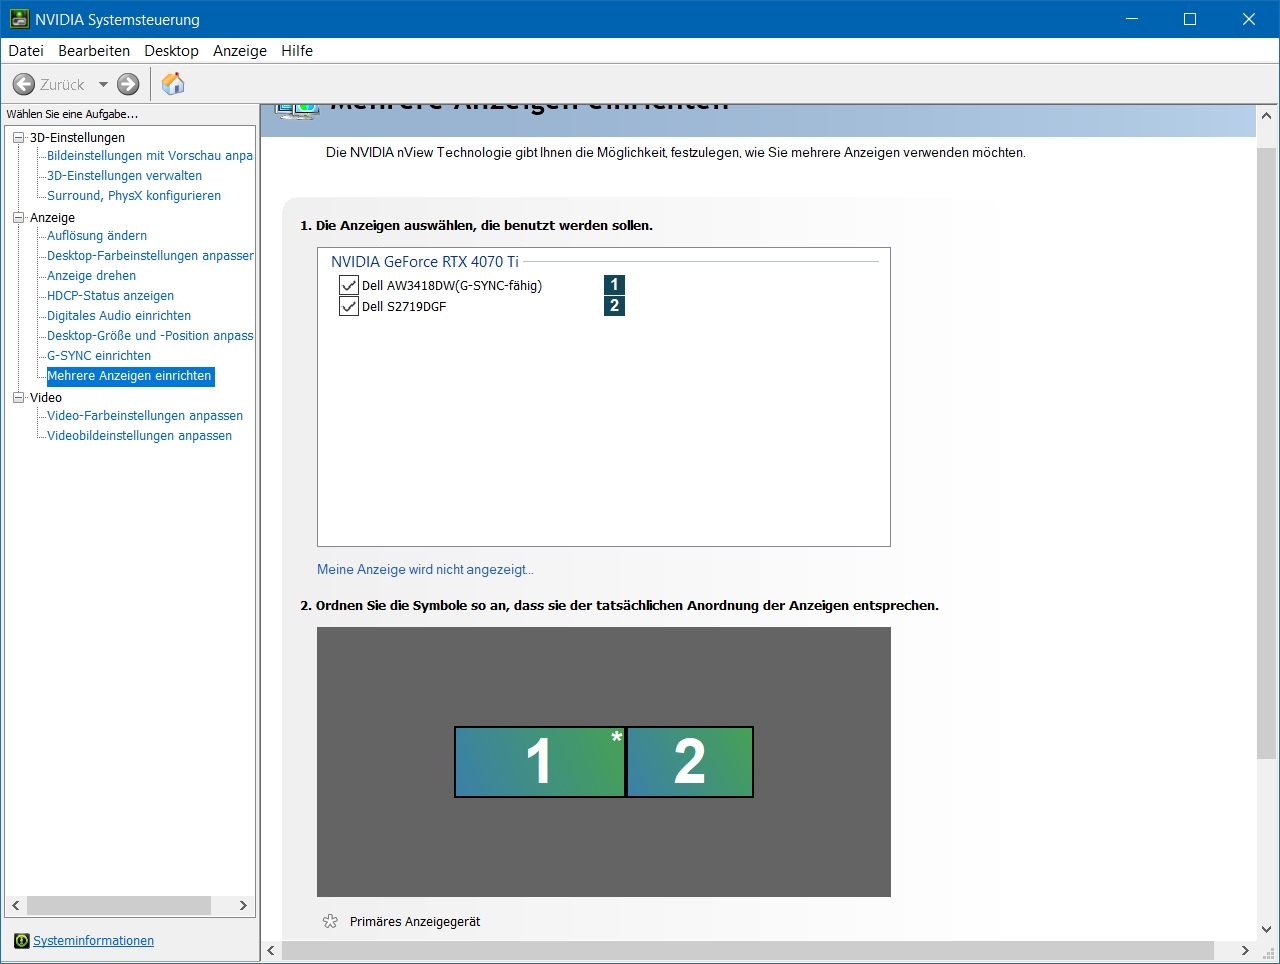Click the forward navigation arrow icon
The height and width of the screenshot is (964, 1280).
(x=128, y=85)
